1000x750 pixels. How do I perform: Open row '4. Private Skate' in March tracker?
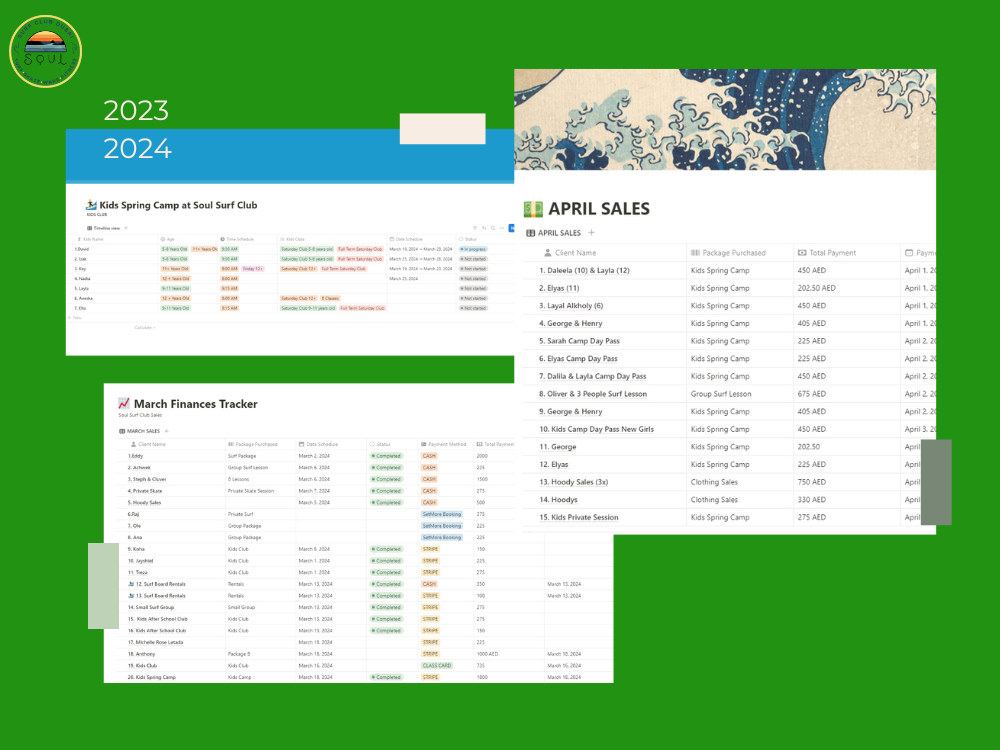pyautogui.click(x=145, y=491)
